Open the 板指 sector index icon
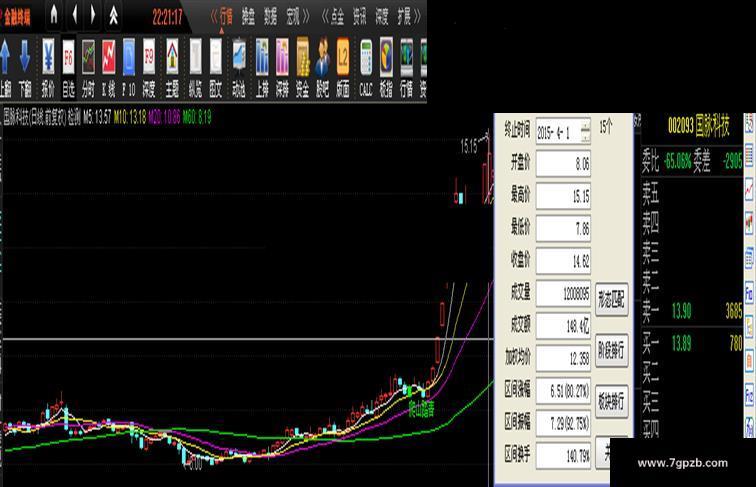Viewport: 756px width, 487px height. [386, 57]
